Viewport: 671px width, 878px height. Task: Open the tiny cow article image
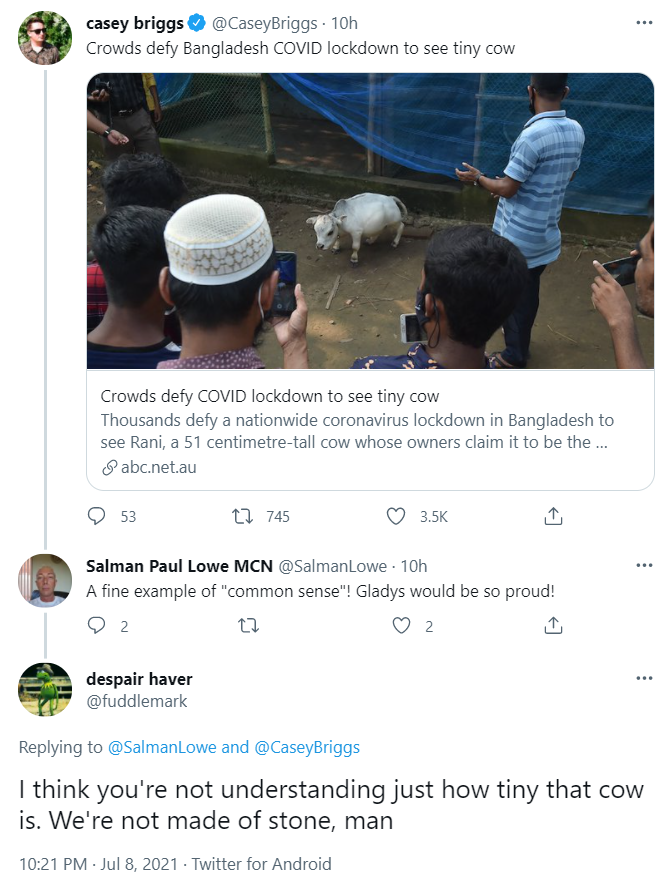tap(370, 220)
